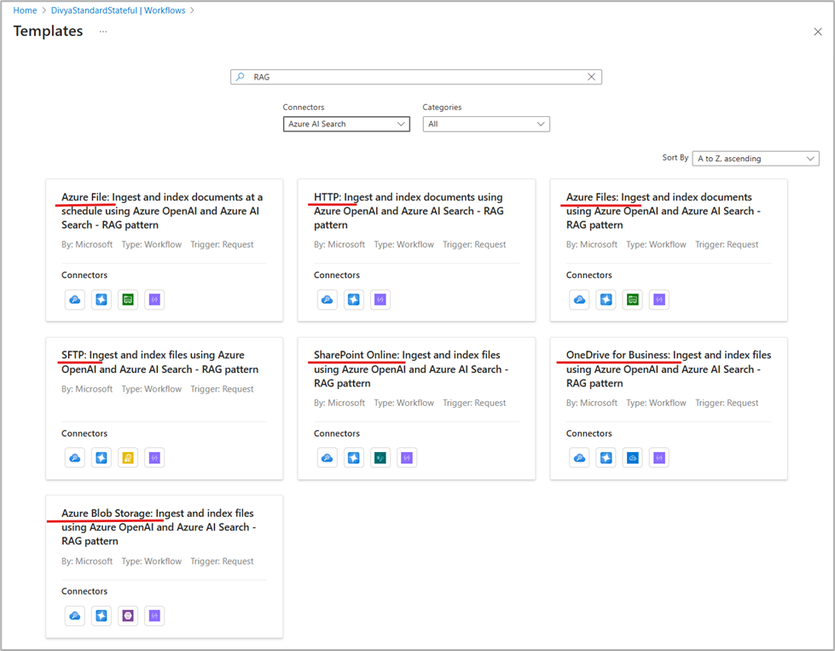Click purple data operations icon in SFTP card
This screenshot has height=651, width=835.
(154, 458)
